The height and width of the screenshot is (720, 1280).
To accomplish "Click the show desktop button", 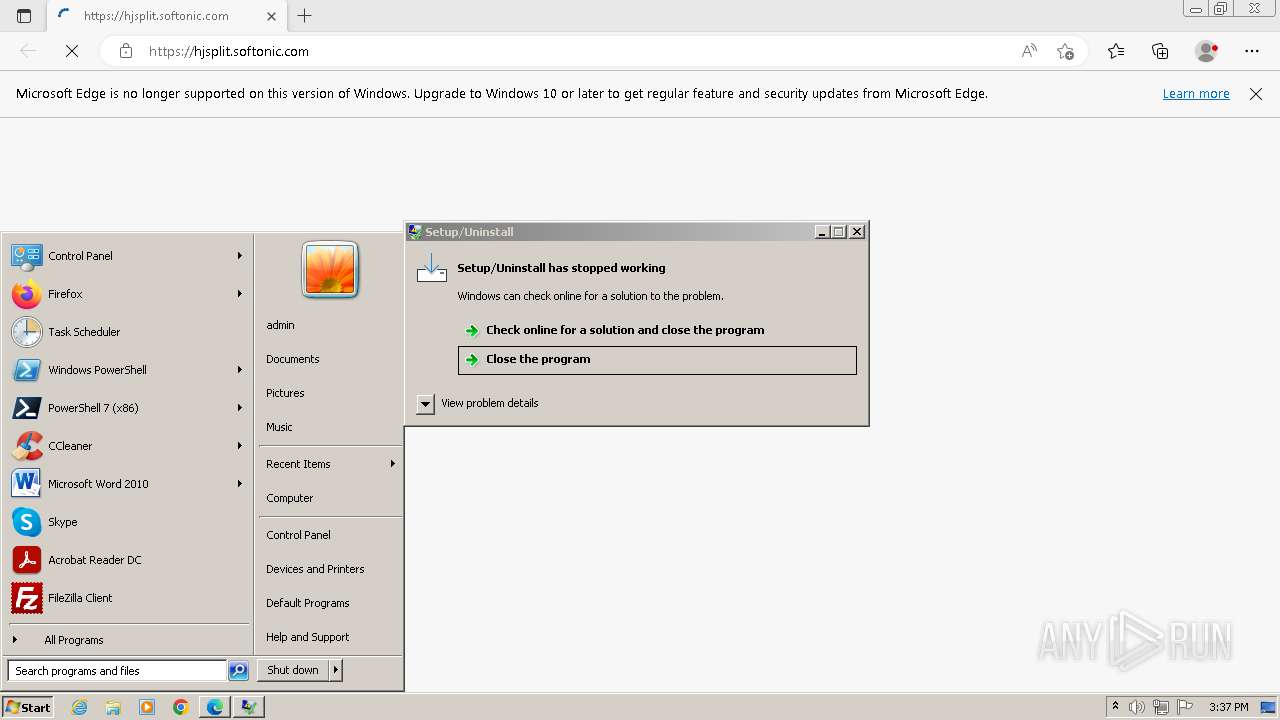I will 1268,707.
